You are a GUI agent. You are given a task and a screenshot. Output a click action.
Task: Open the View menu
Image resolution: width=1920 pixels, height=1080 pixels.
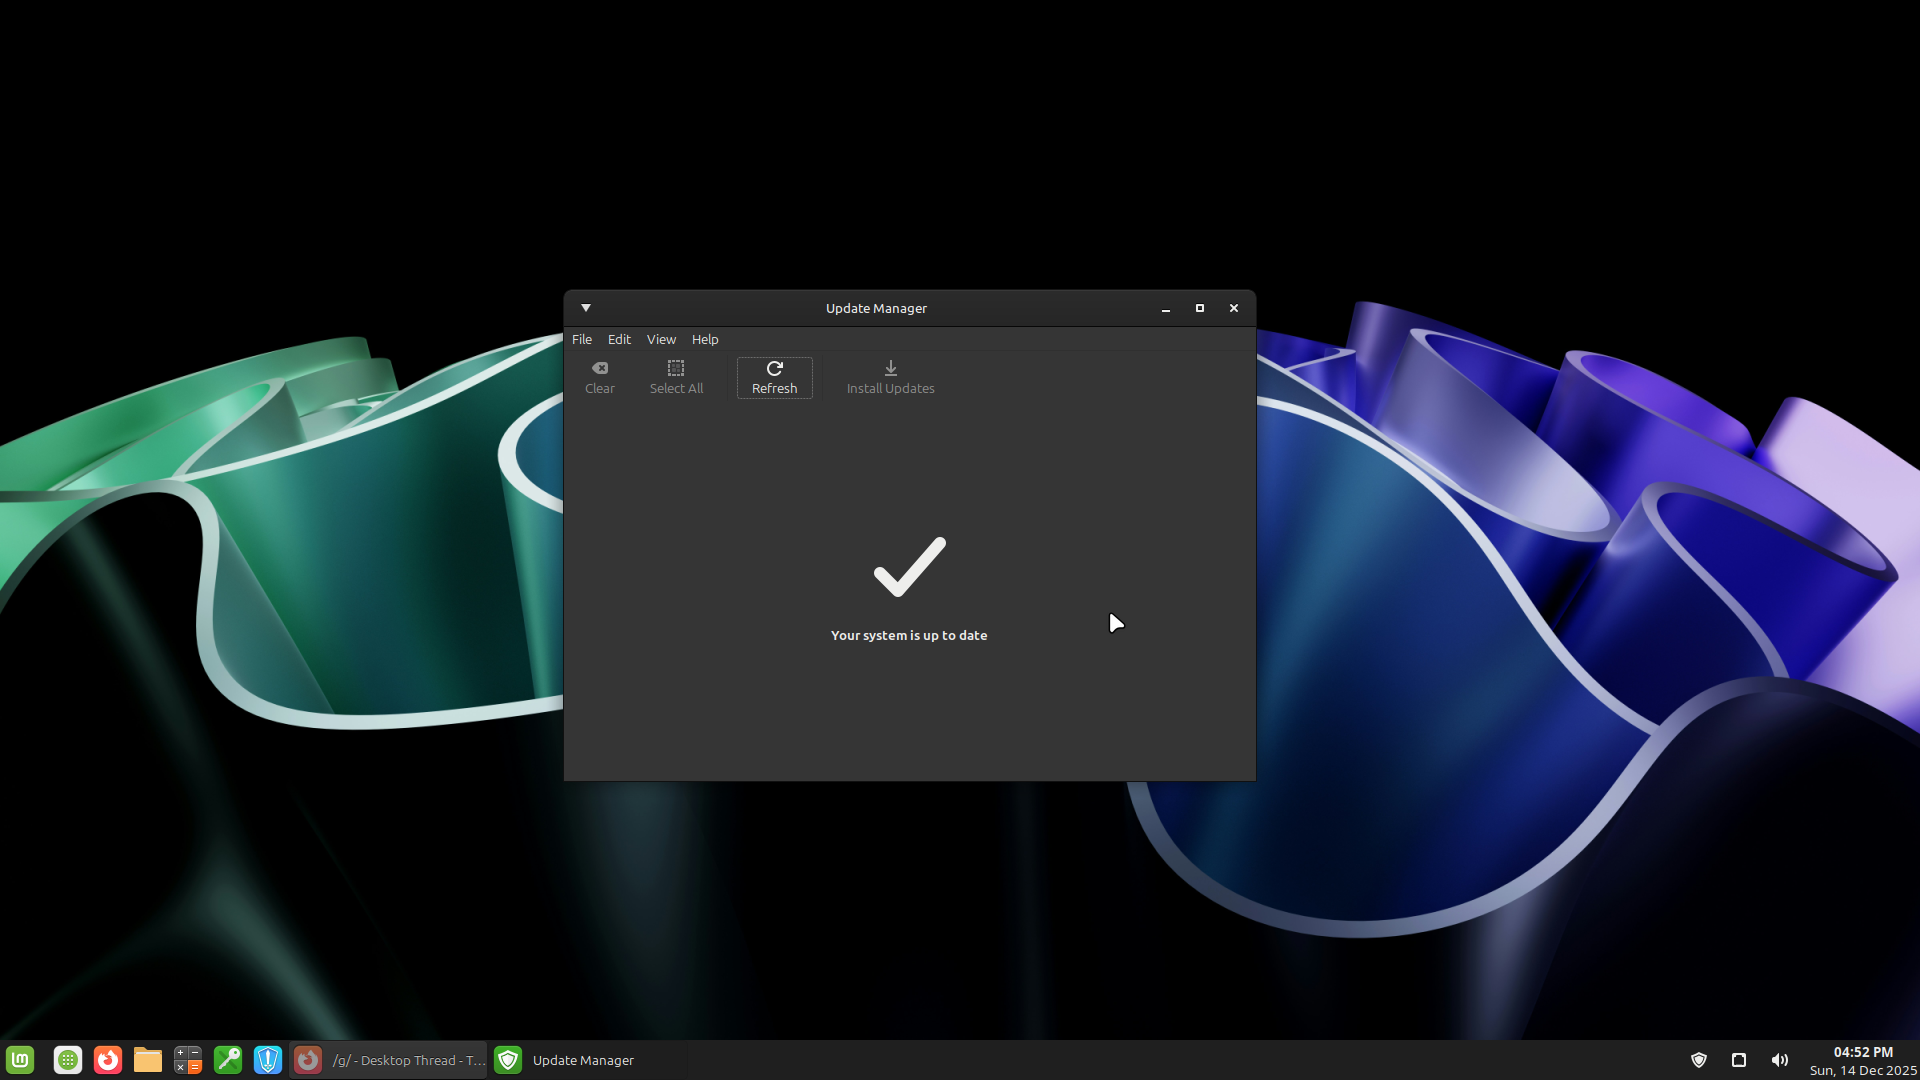[x=661, y=340]
